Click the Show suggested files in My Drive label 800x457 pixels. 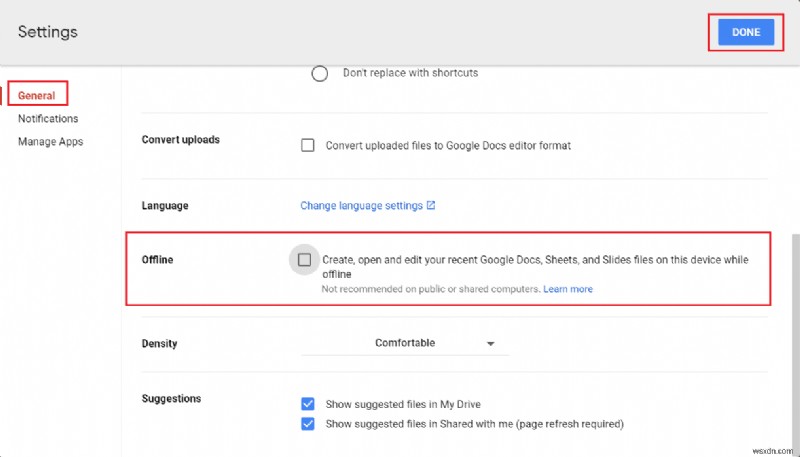coord(403,404)
